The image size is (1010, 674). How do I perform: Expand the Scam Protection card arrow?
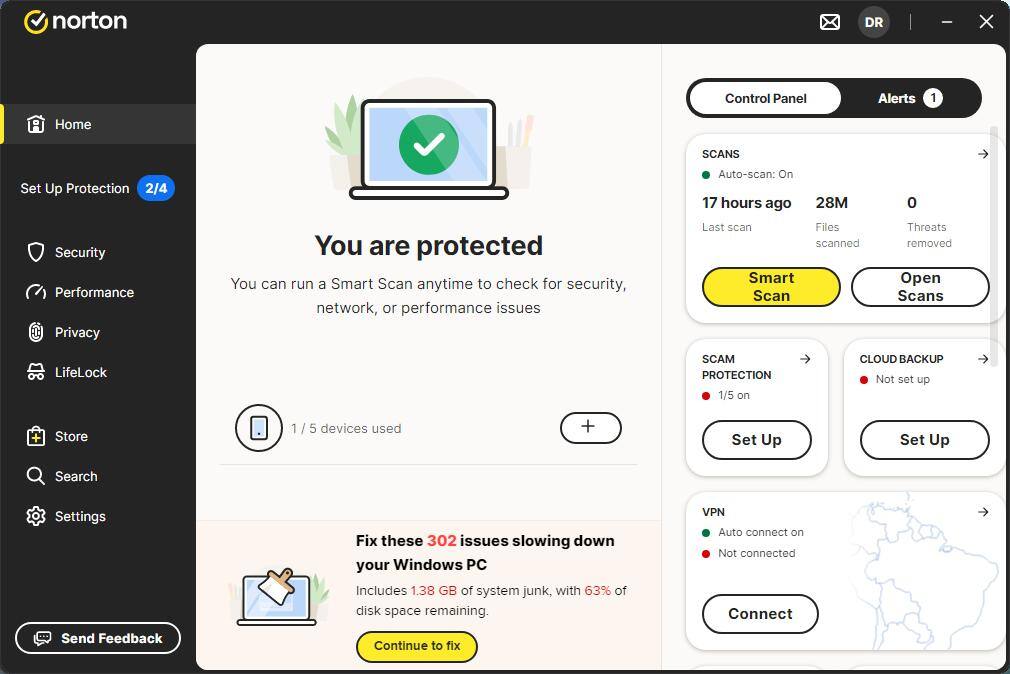(x=805, y=359)
